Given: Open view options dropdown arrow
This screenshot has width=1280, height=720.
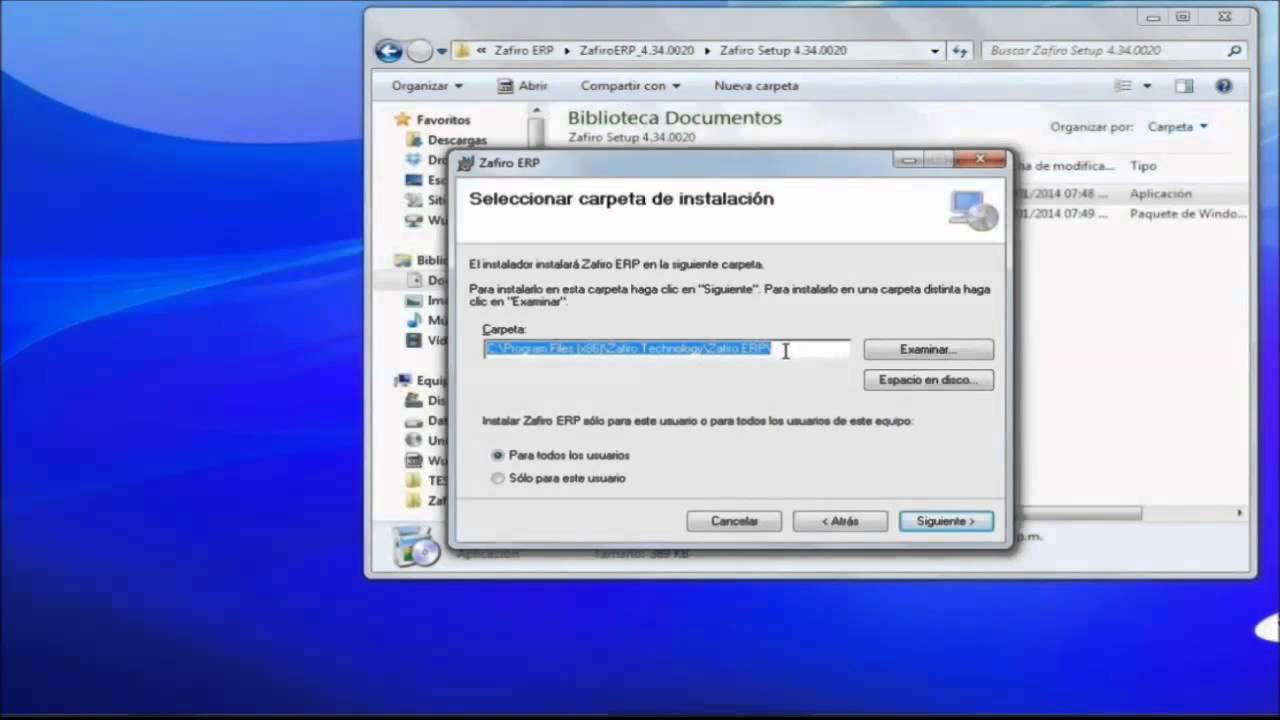Looking at the screenshot, I should point(1147,86).
